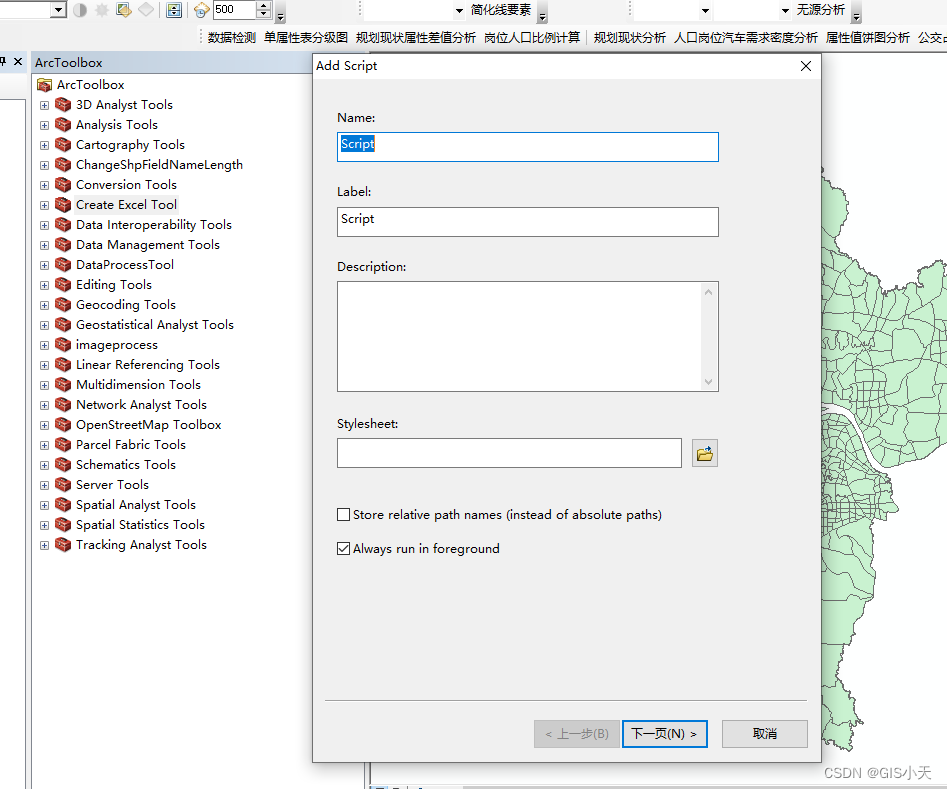Click the 取消 button
Viewport: 947px width, 789px height.
point(764,733)
